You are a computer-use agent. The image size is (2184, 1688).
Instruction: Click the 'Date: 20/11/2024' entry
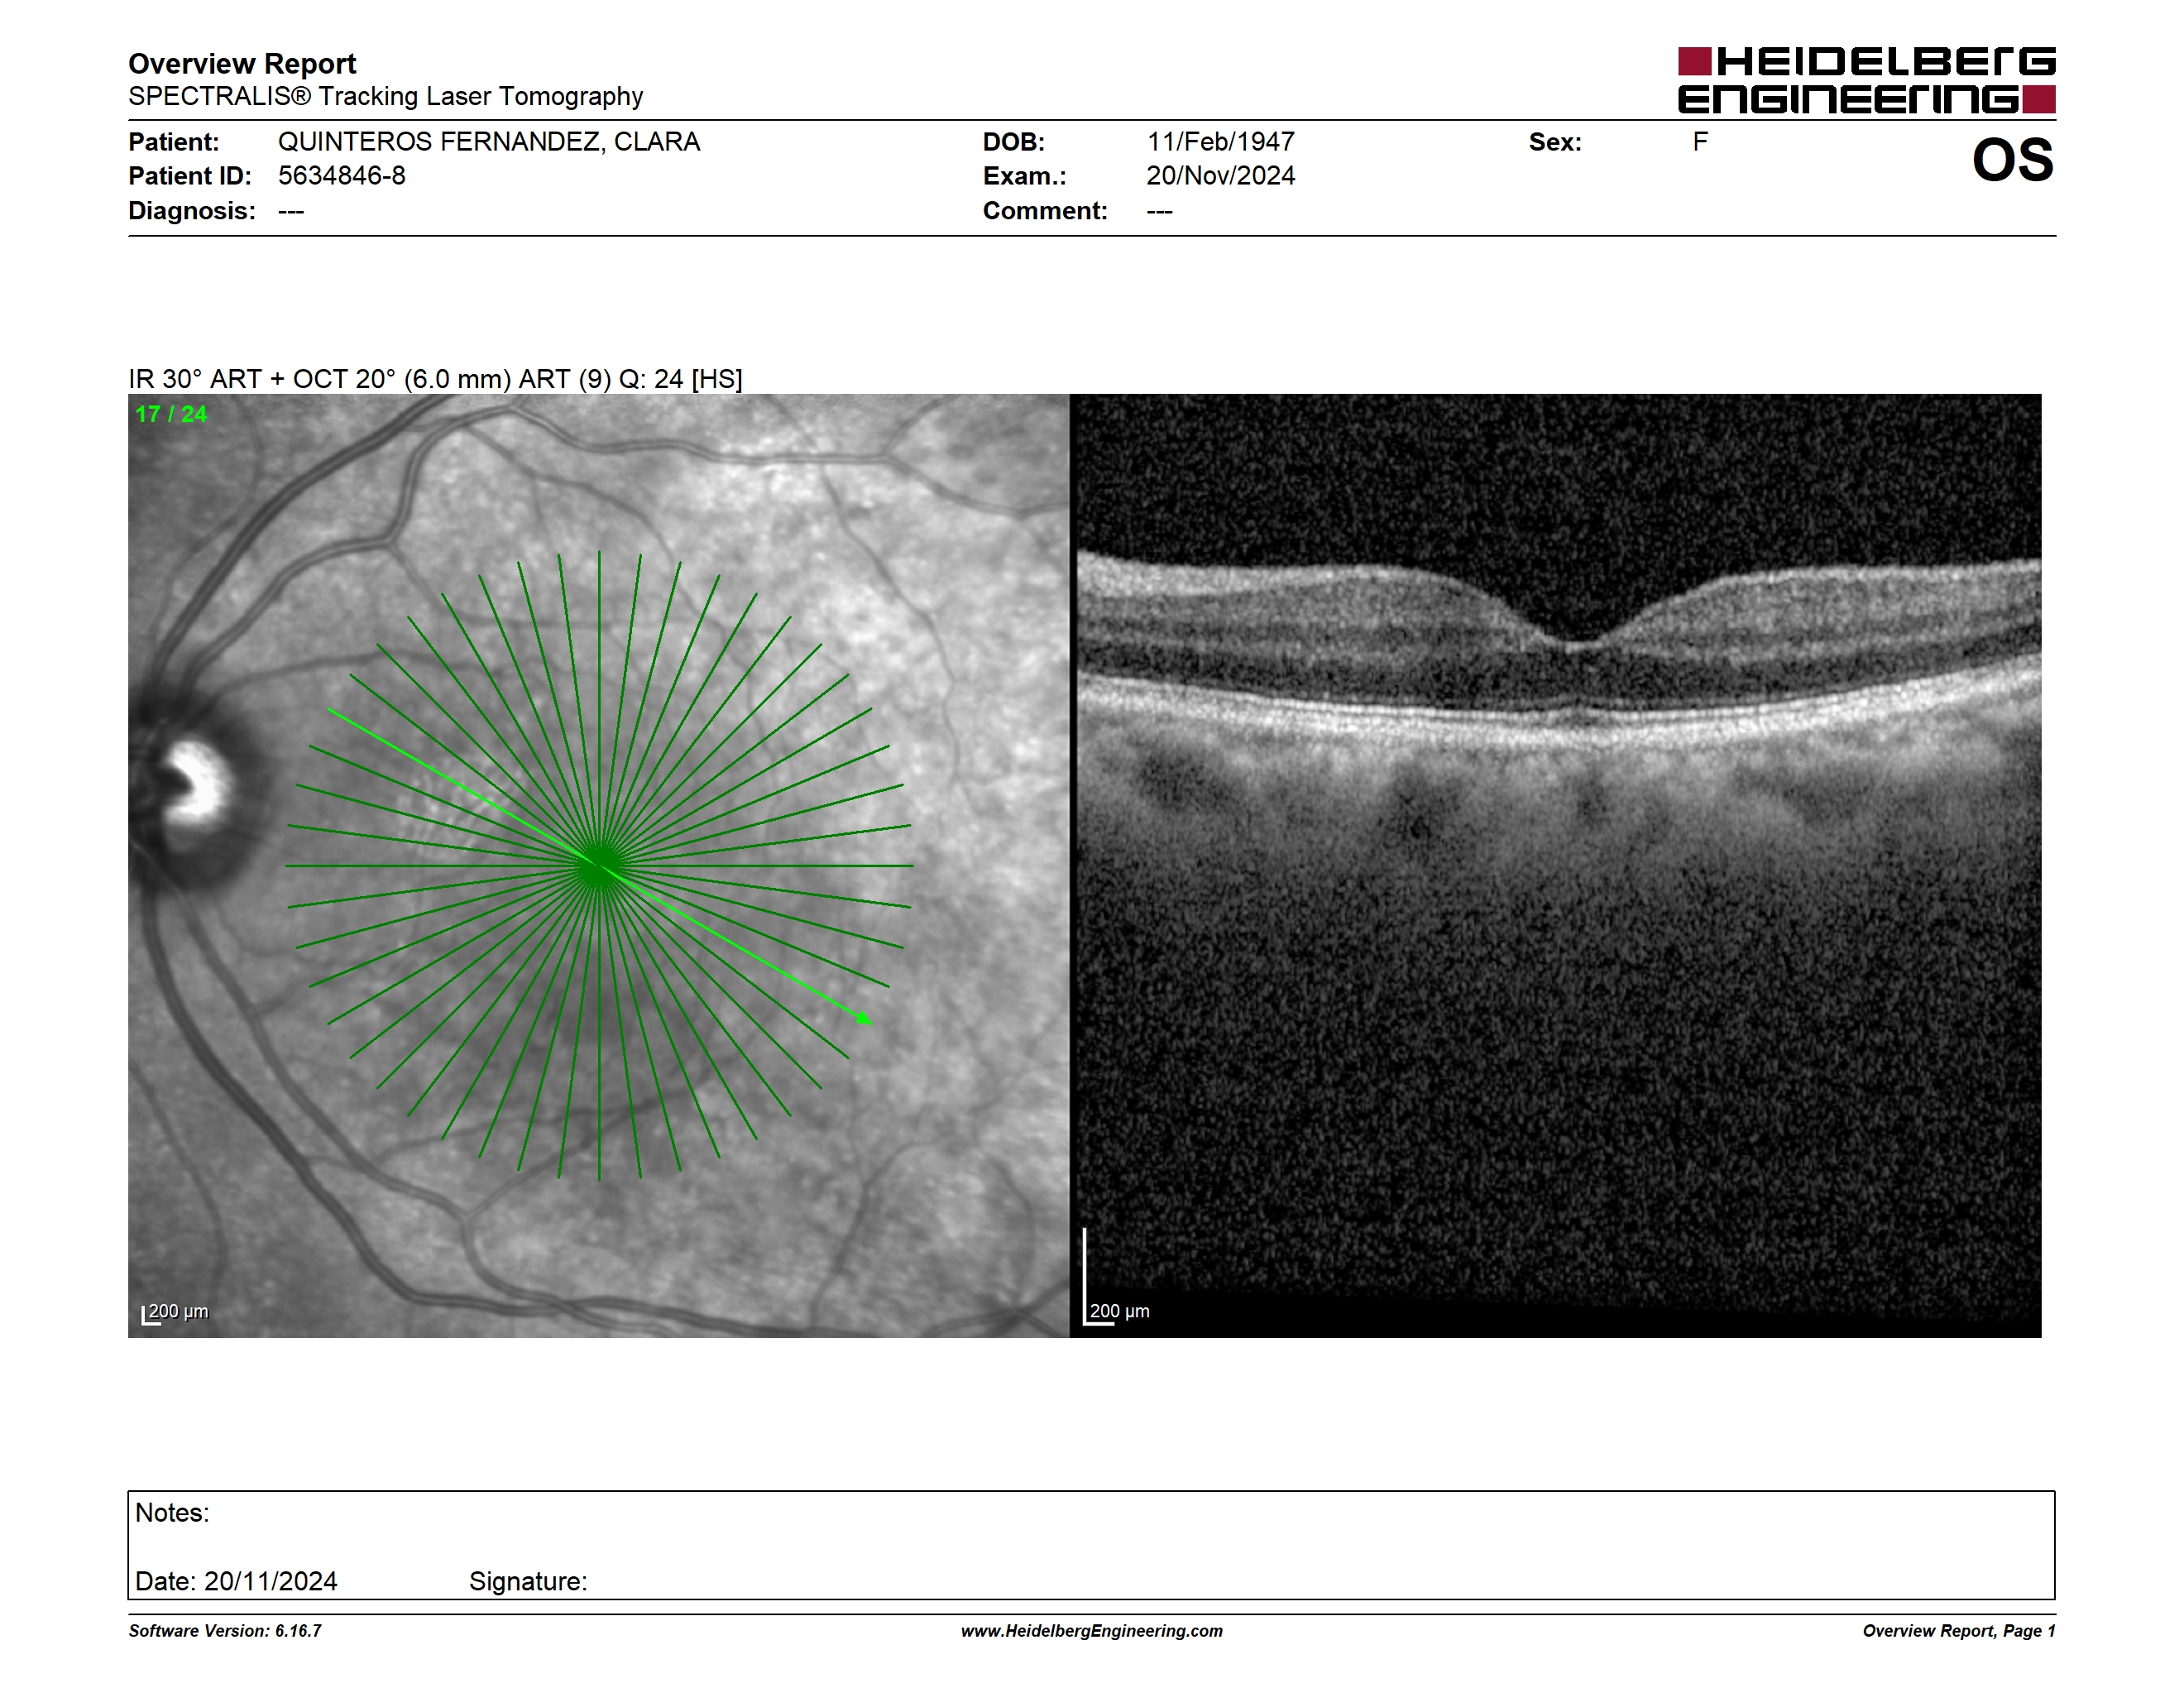point(236,1581)
